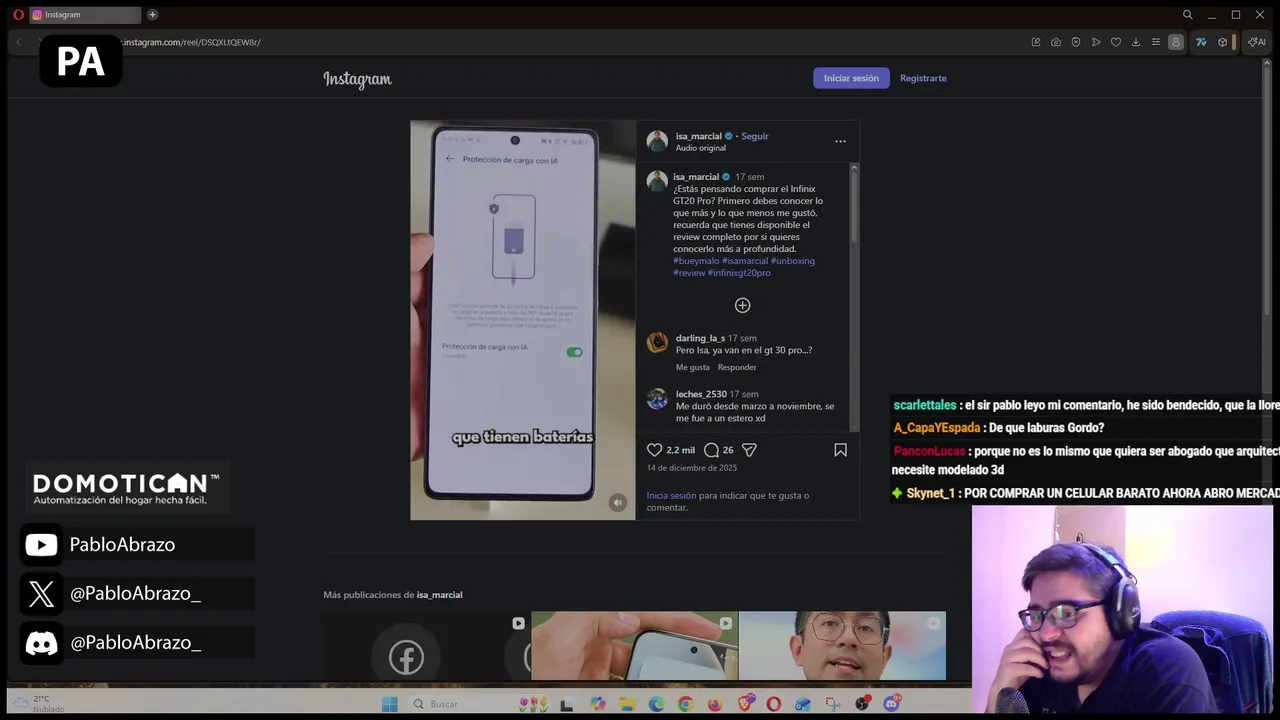This screenshot has height=720, width=1280.
Task: Click Me gusta under darling_la_s comment
Action: click(692, 367)
